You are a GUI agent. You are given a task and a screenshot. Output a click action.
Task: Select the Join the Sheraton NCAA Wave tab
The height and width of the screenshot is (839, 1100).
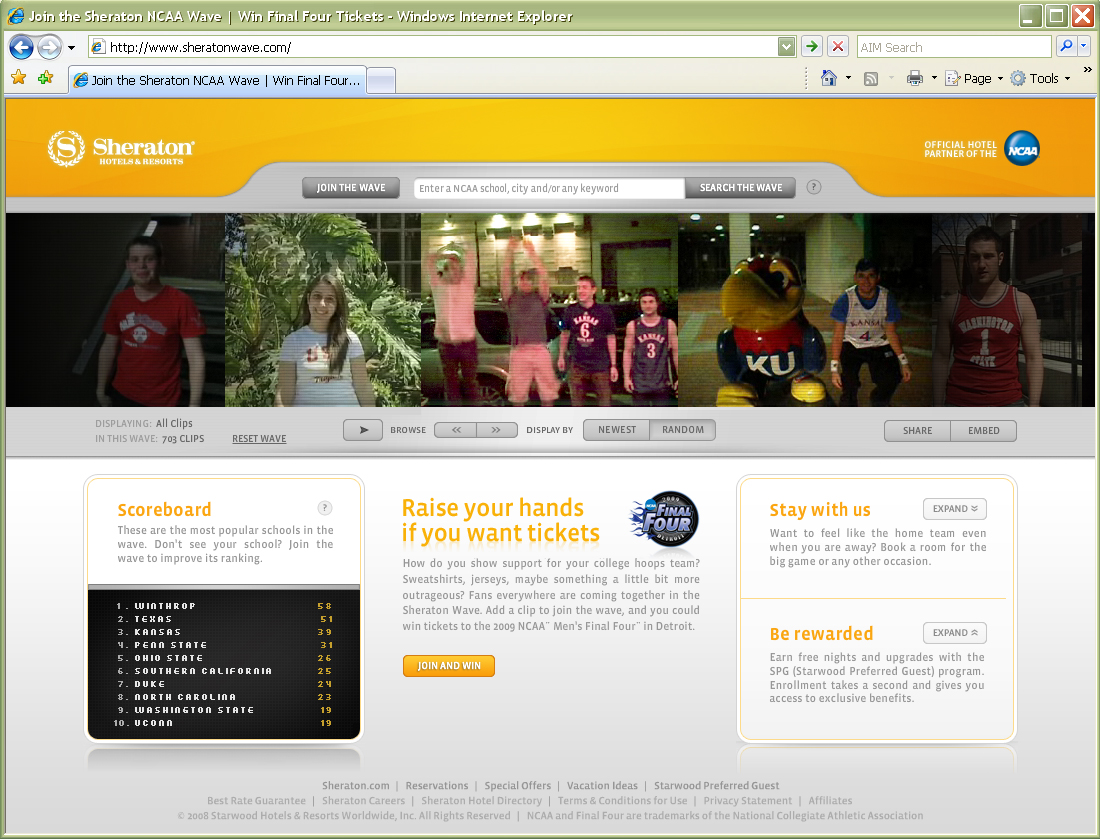[217, 80]
